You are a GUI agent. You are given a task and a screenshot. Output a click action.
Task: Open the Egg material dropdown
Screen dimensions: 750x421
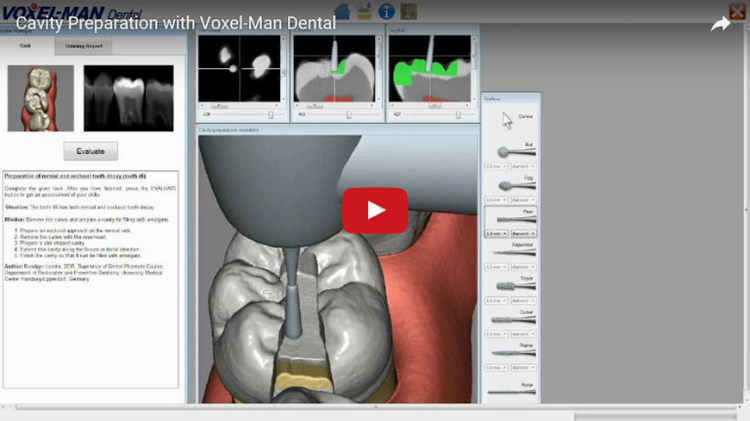tap(523, 200)
